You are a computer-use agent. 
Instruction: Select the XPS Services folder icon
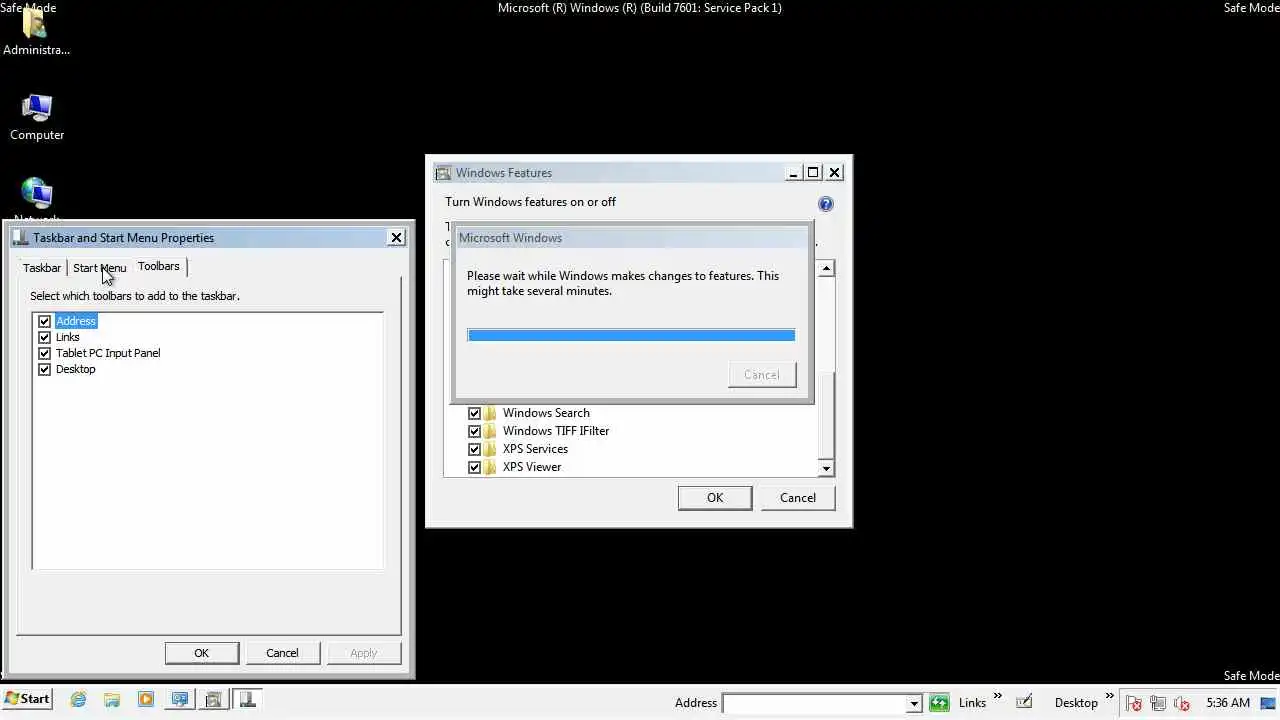pyautogui.click(x=490, y=449)
